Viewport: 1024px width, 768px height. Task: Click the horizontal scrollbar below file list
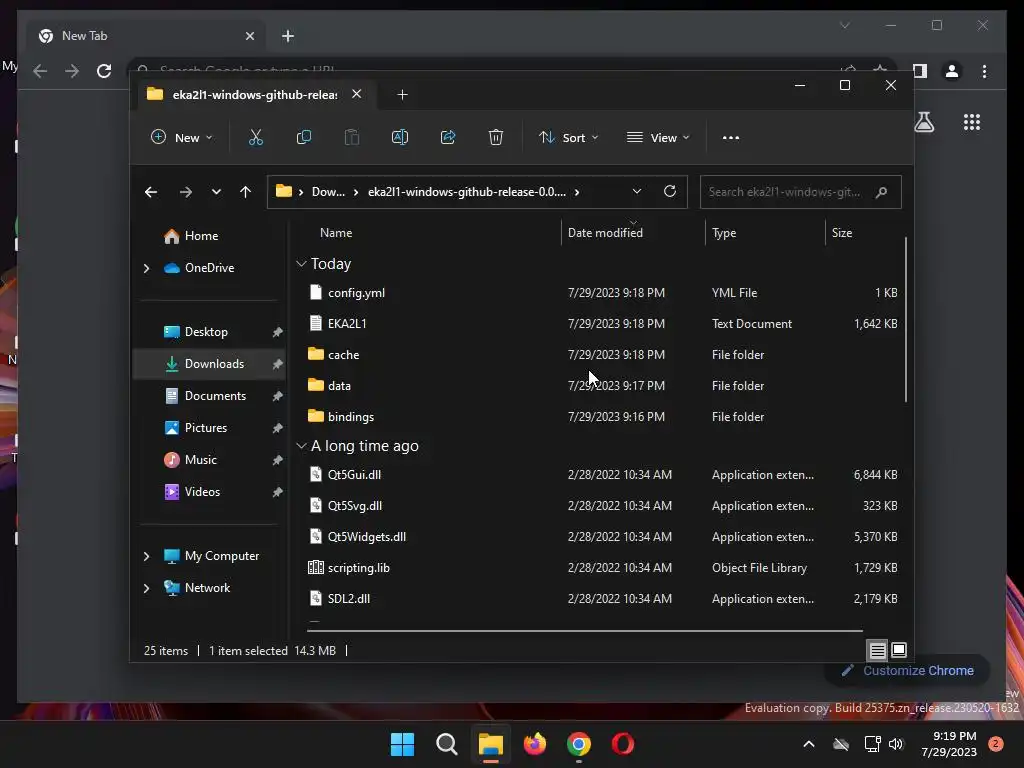(584, 631)
